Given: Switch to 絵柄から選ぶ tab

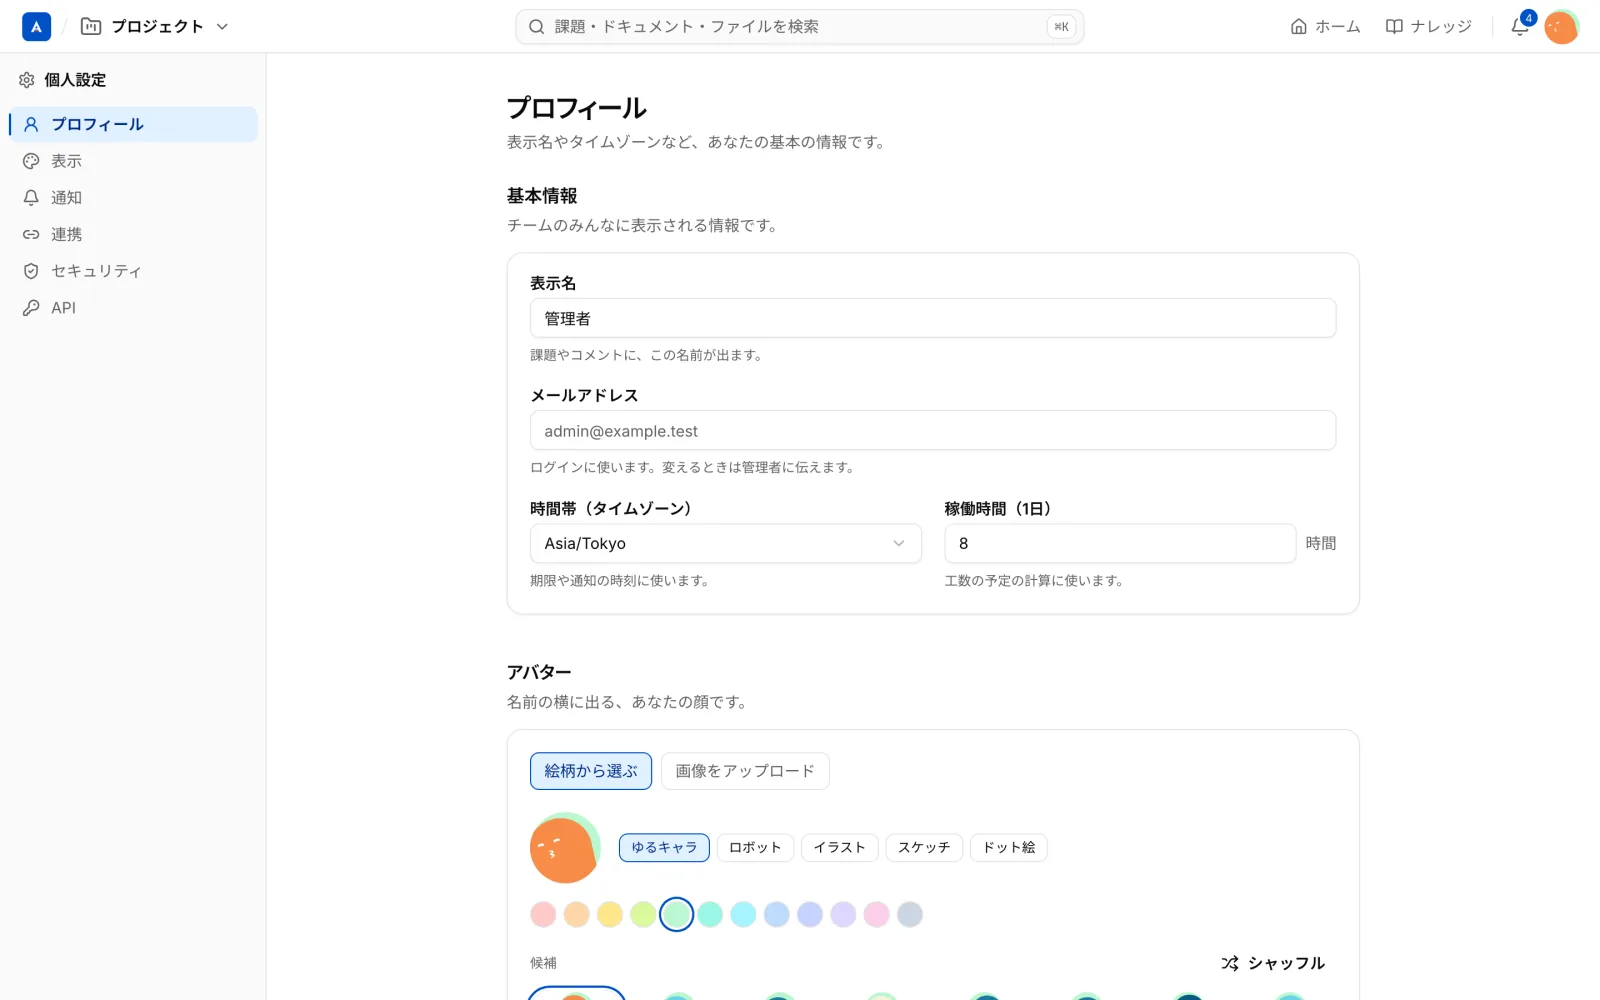Looking at the screenshot, I should coord(591,771).
